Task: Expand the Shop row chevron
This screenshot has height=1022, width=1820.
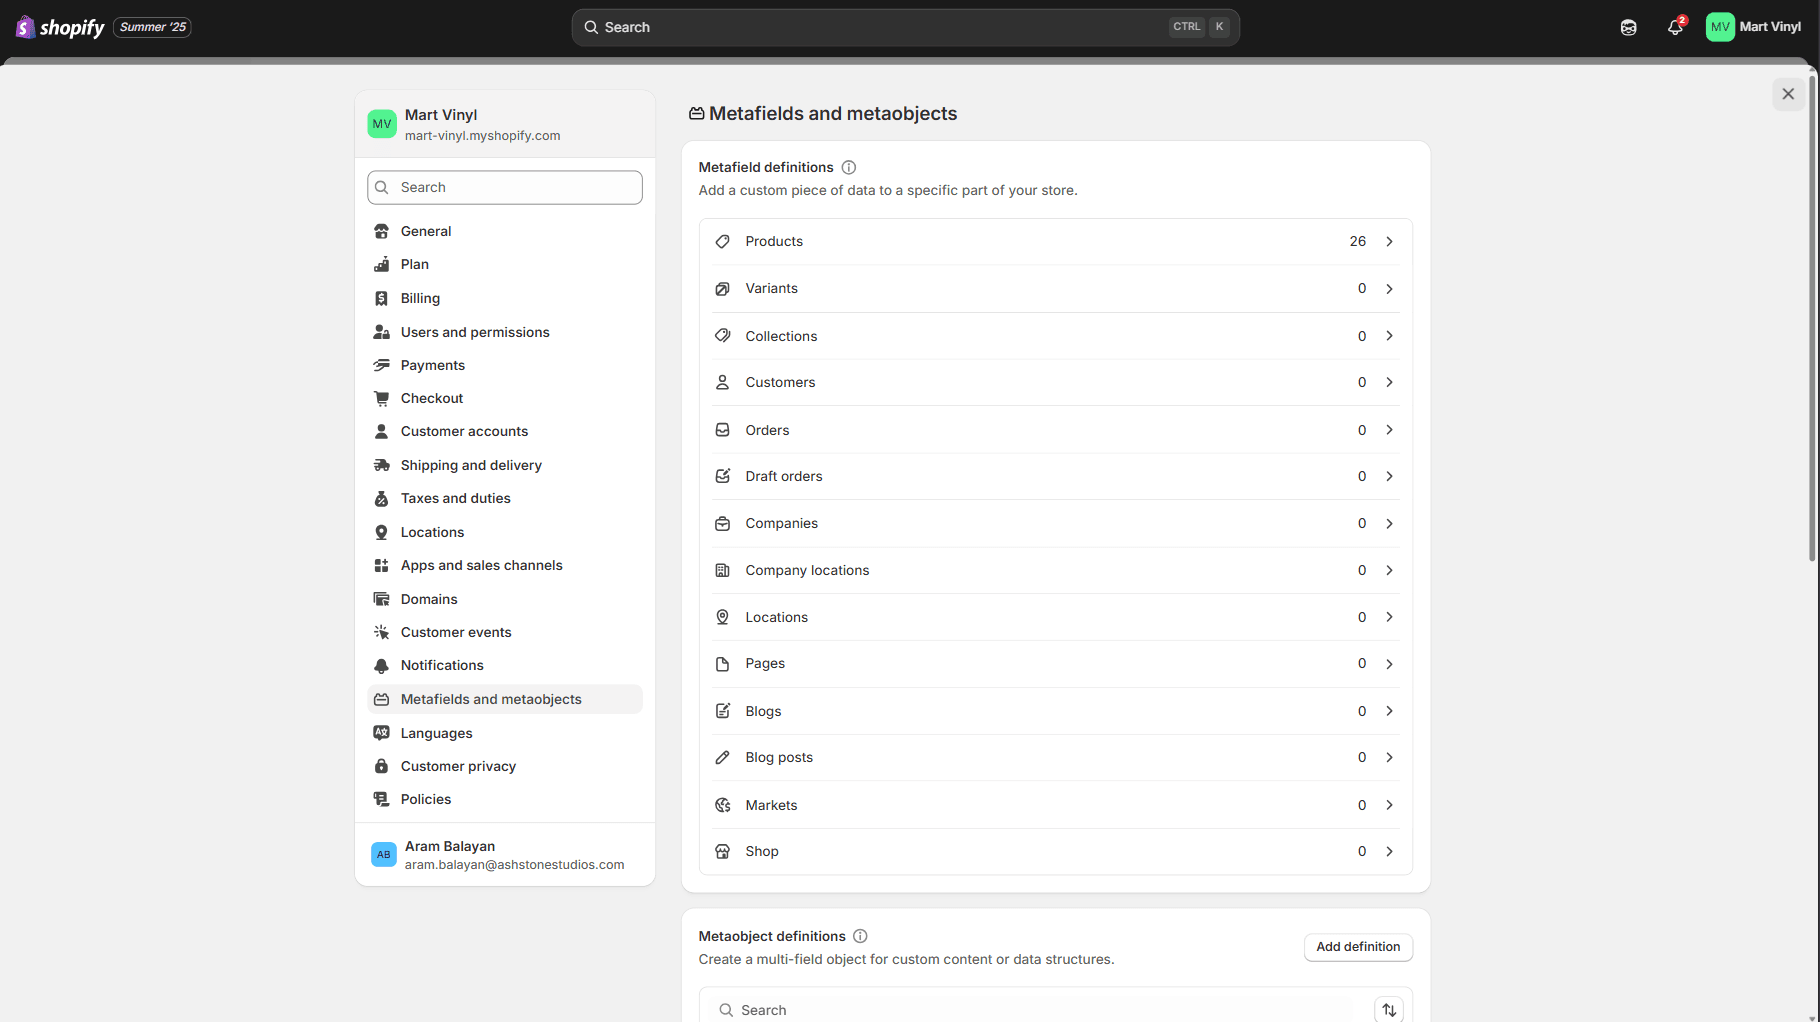Action: [1389, 851]
